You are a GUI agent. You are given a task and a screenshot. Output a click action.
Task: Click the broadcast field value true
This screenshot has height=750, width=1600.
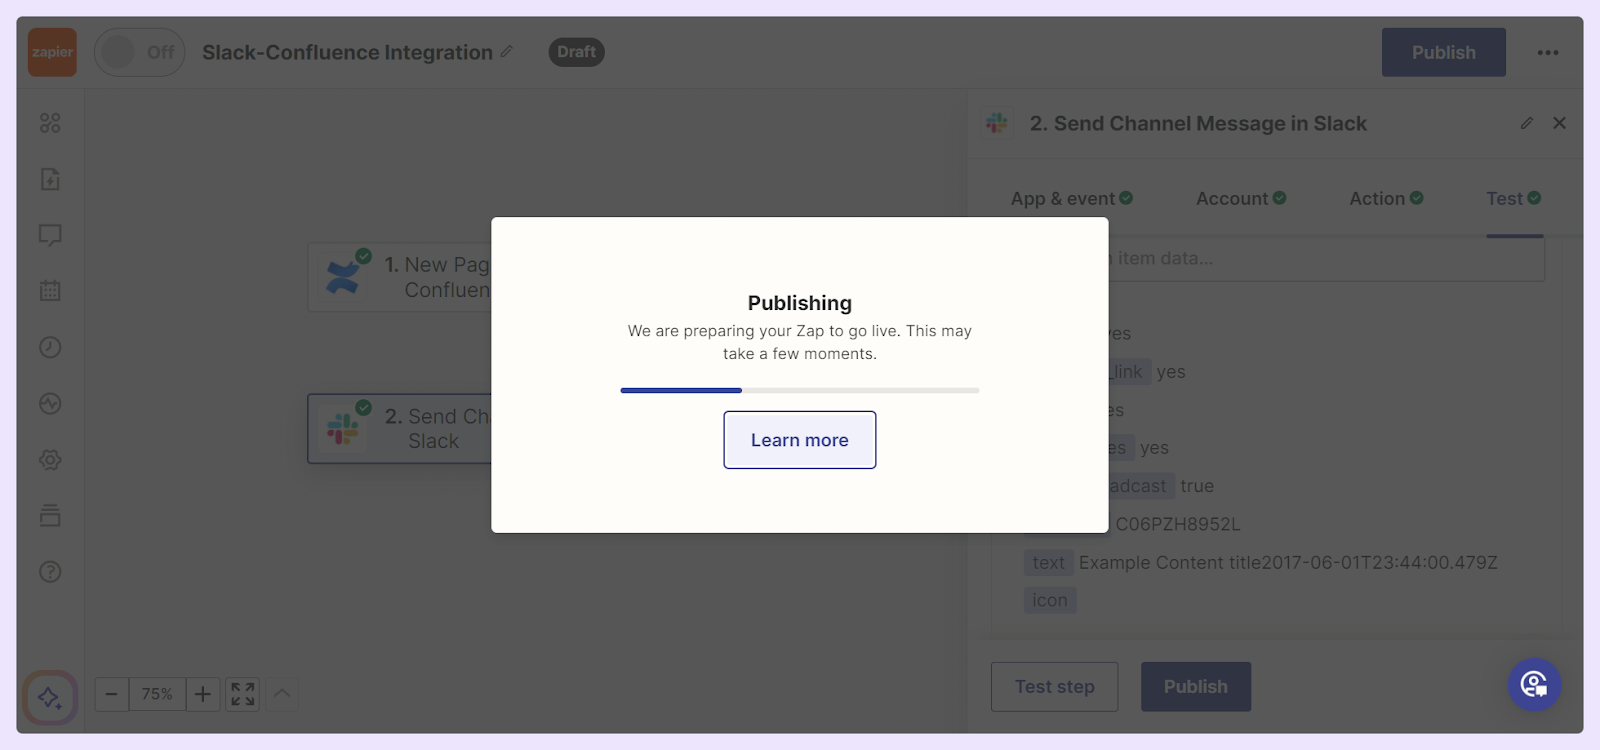coord(1197,486)
